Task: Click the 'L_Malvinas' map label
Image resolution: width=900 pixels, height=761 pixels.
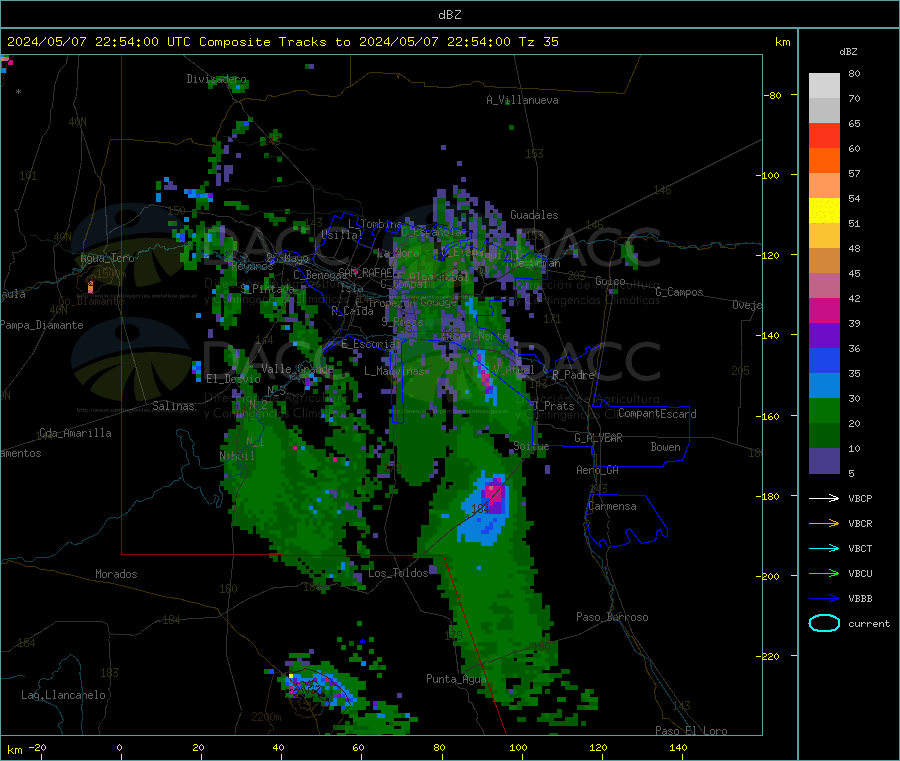Action: click(x=394, y=371)
